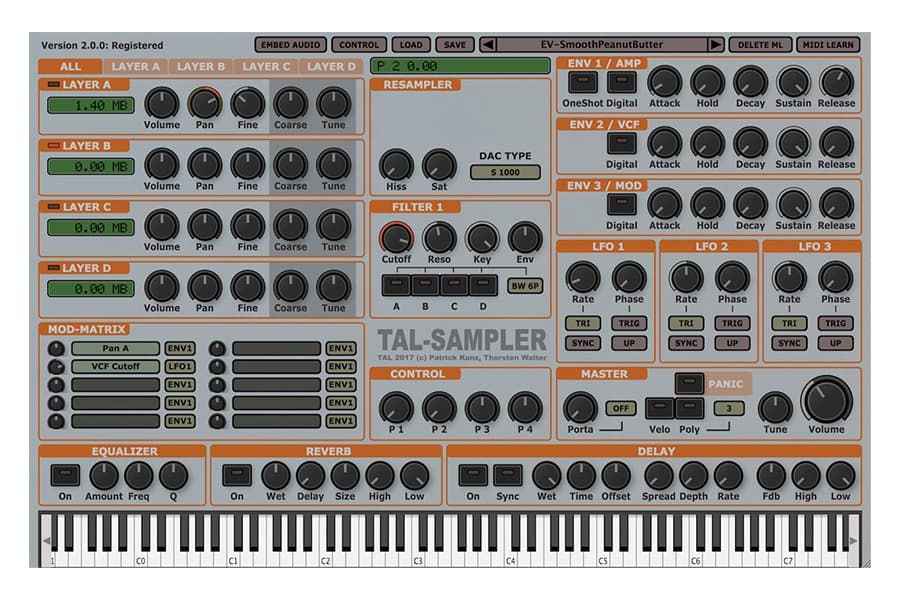This screenshot has height=600, width=900.
Task: Click the next preset arrow
Action: tap(718, 44)
